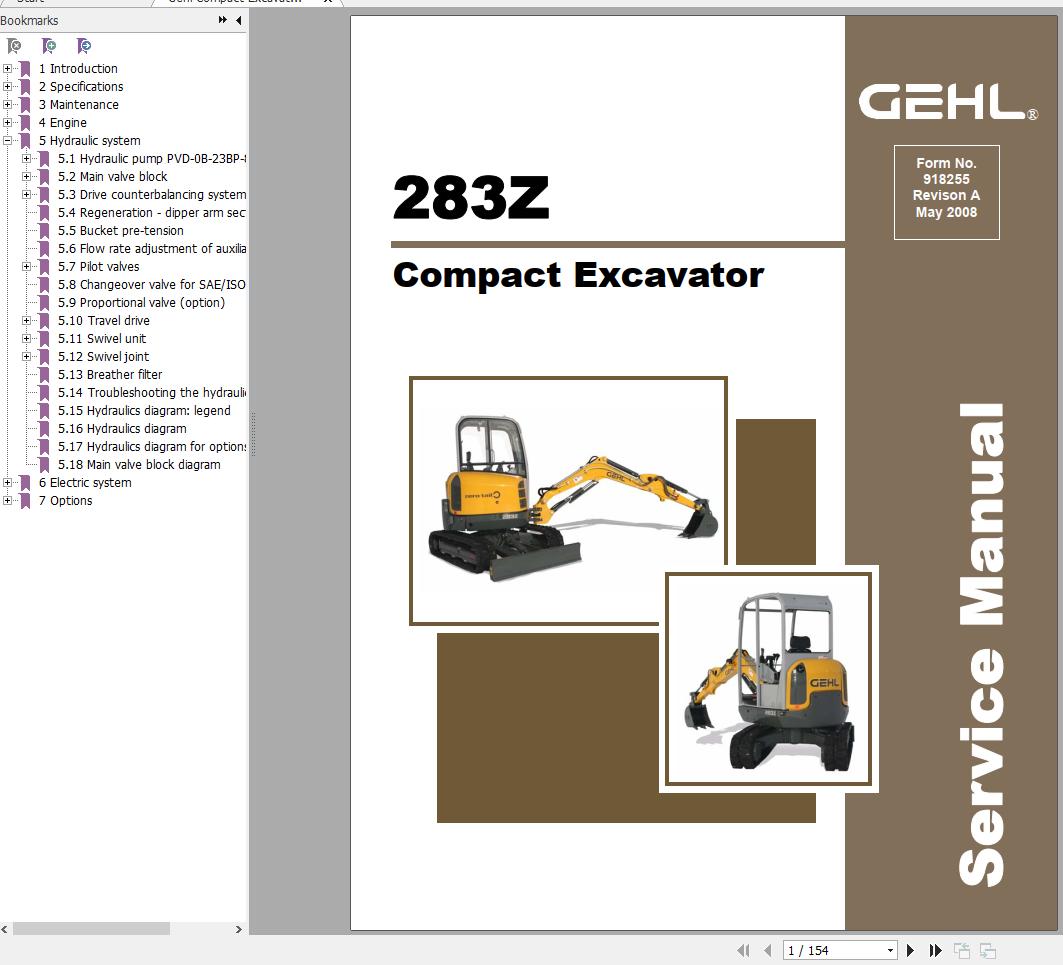This screenshot has height=965, width=1063.
Task: Click the first page navigation icon
Action: [x=744, y=950]
